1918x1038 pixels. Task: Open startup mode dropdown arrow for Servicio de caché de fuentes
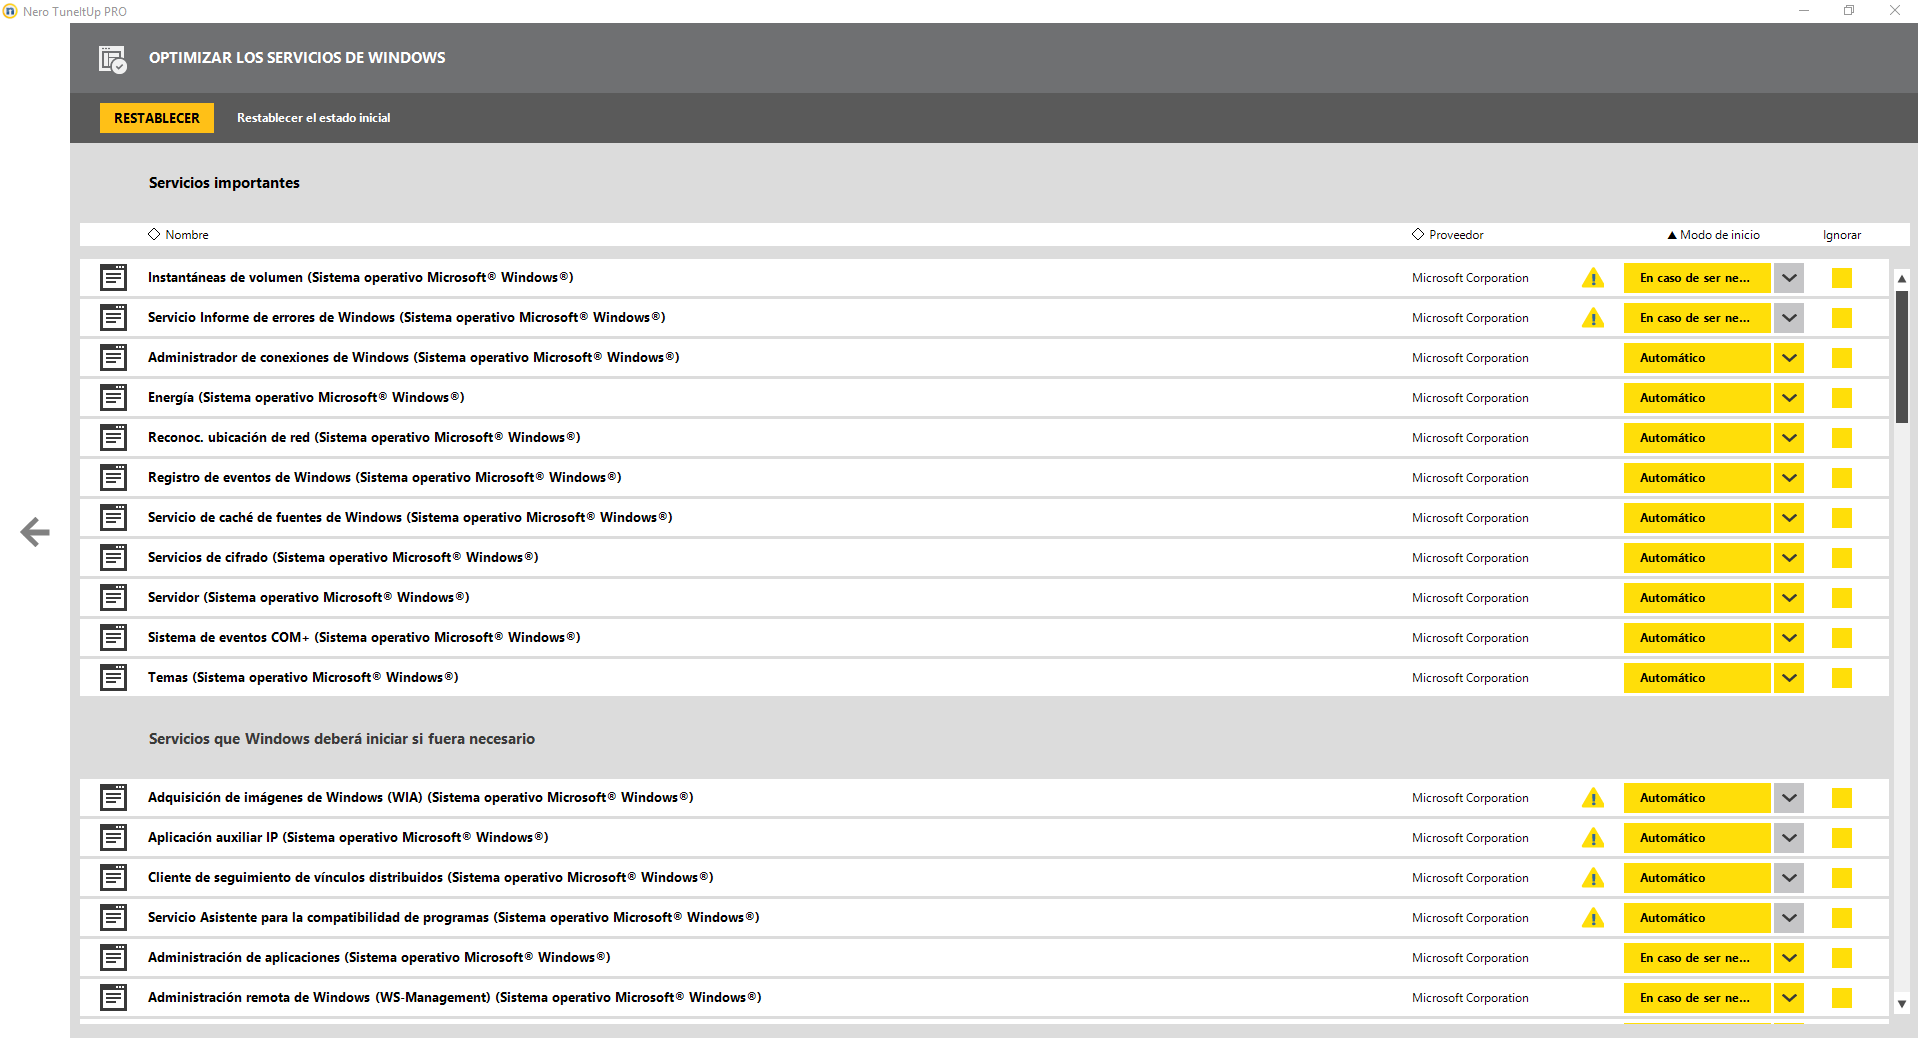[1789, 518]
